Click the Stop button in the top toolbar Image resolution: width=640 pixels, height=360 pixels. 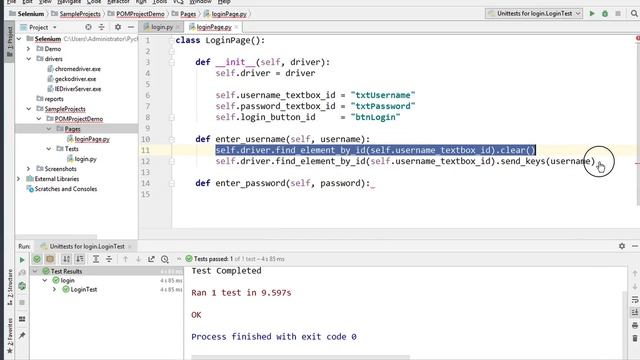618,13
